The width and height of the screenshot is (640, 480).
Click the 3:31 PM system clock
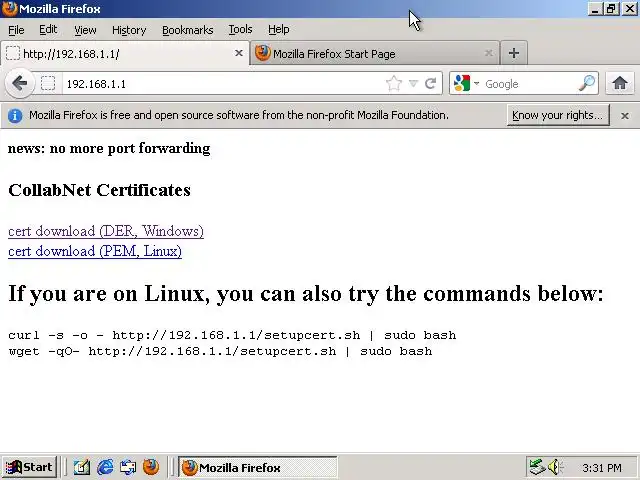point(602,468)
